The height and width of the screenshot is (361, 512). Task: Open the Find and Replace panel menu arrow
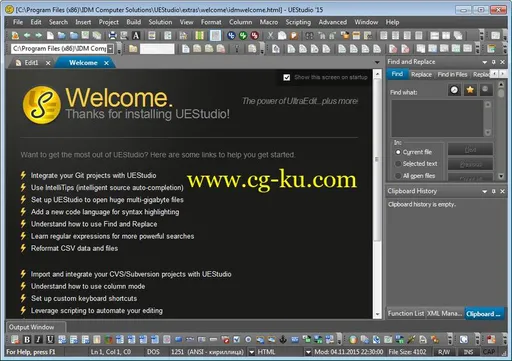pyautogui.click(x=485, y=62)
